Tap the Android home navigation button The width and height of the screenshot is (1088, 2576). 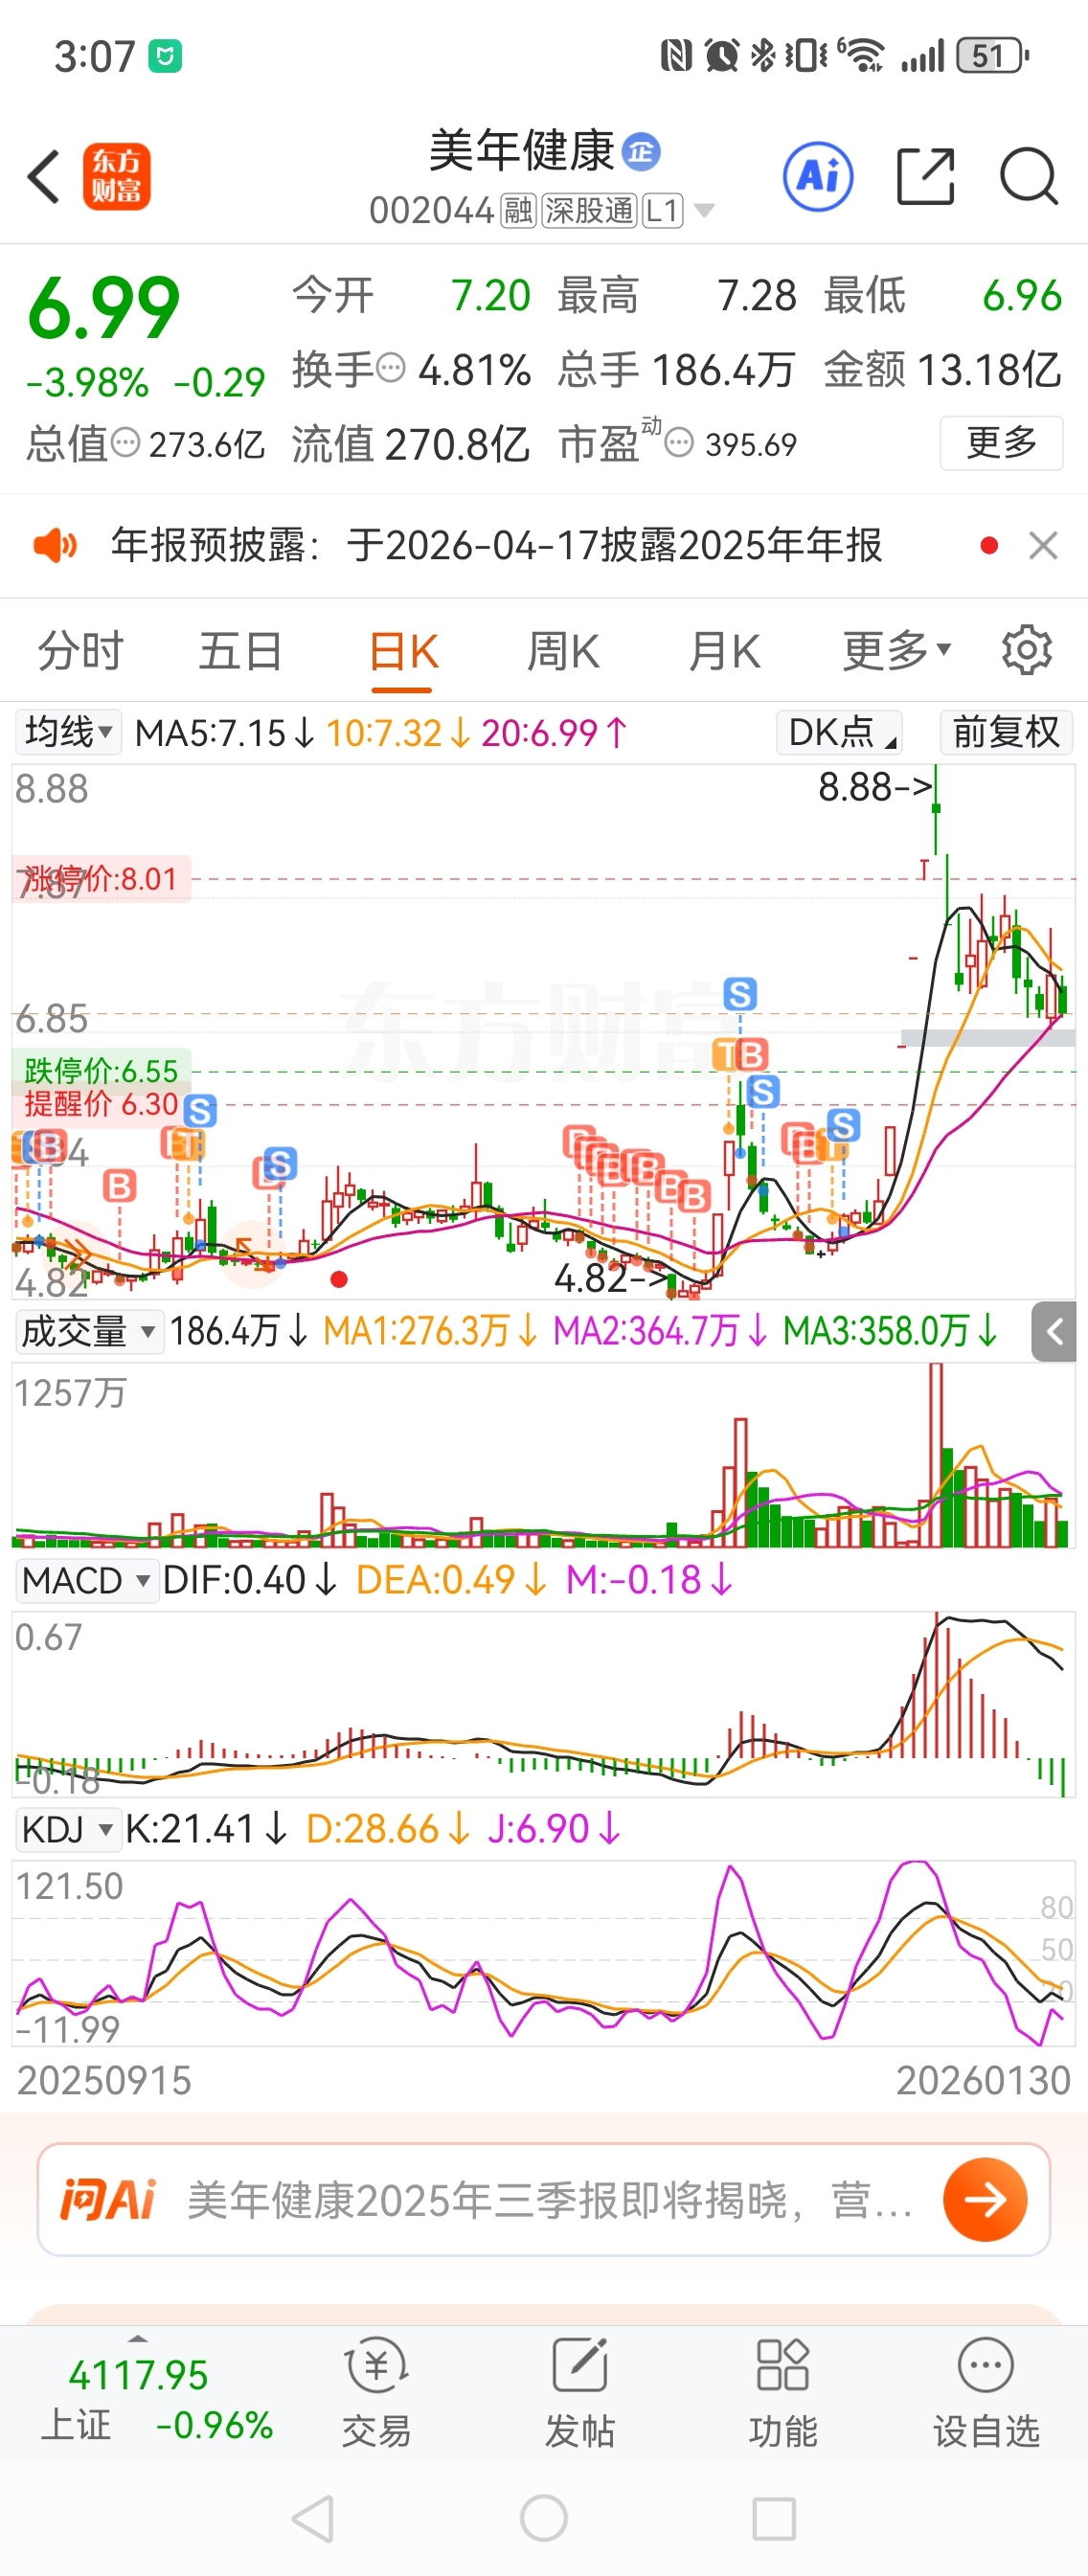[x=544, y=2518]
